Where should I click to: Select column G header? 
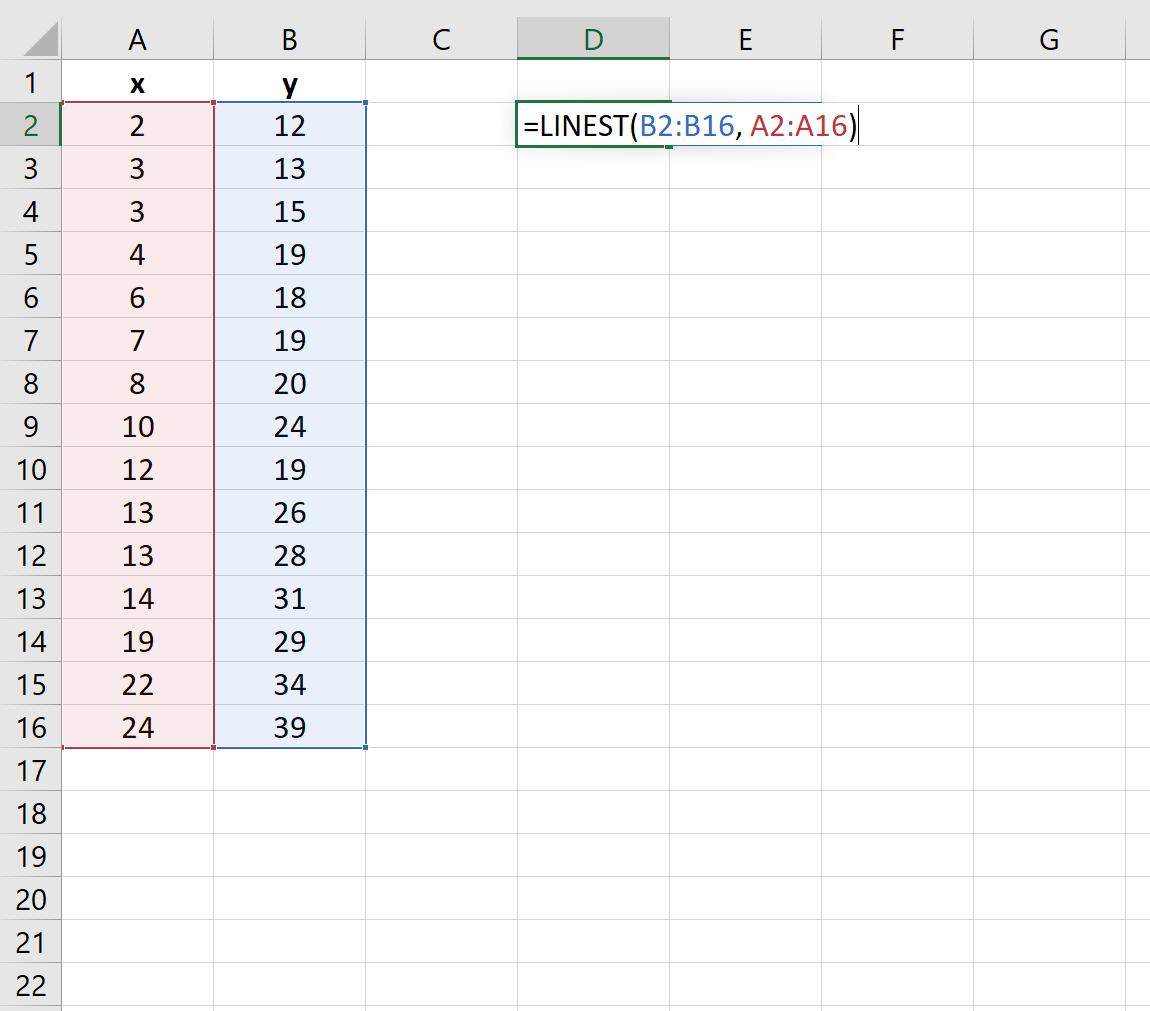click(x=1049, y=40)
